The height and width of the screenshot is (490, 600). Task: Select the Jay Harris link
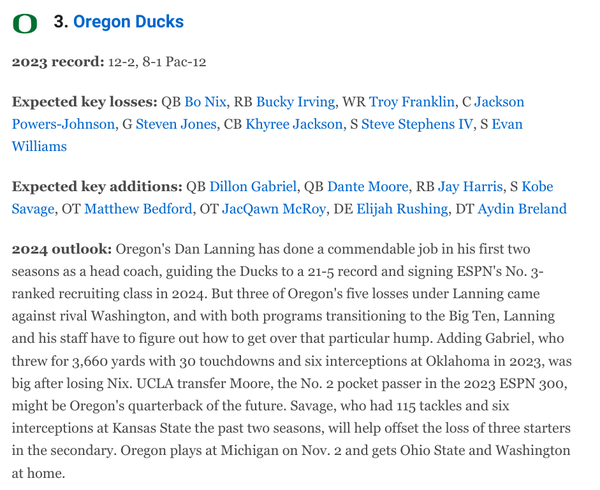click(x=470, y=186)
